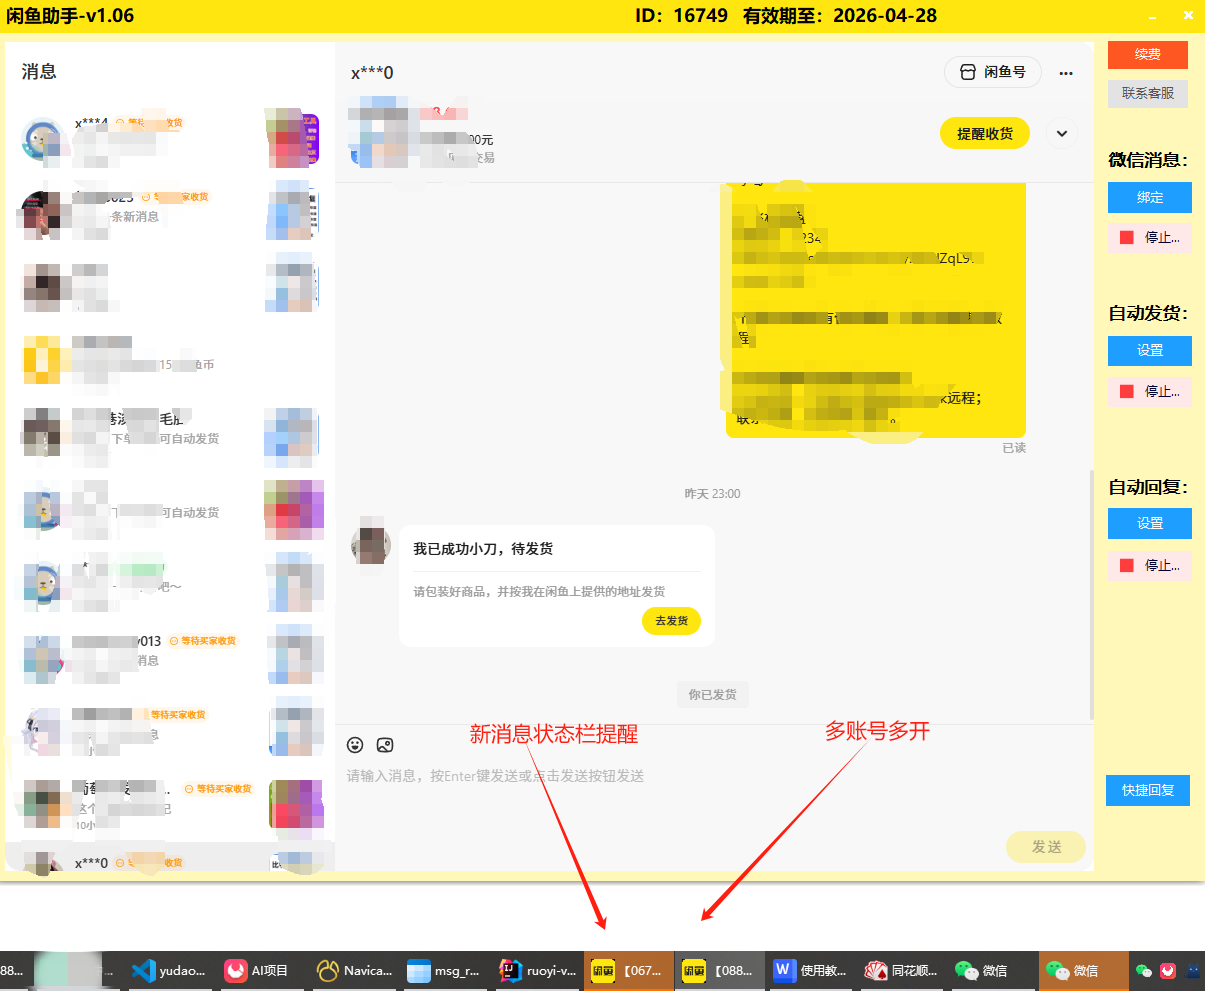
Task: Open 使用教... Word document in taskbar
Action: (811, 971)
